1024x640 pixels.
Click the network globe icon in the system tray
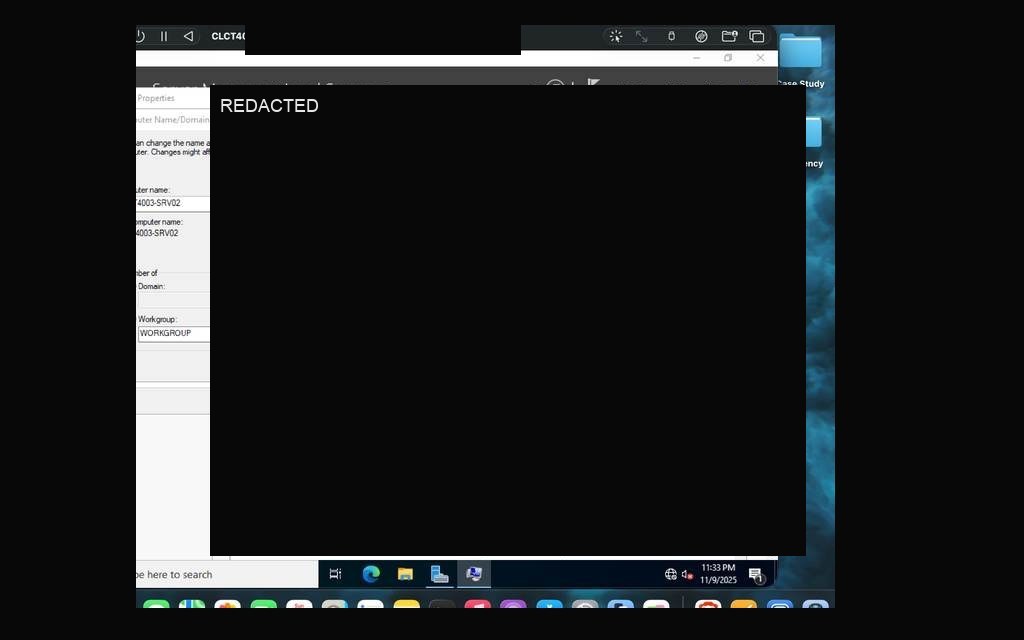point(671,574)
